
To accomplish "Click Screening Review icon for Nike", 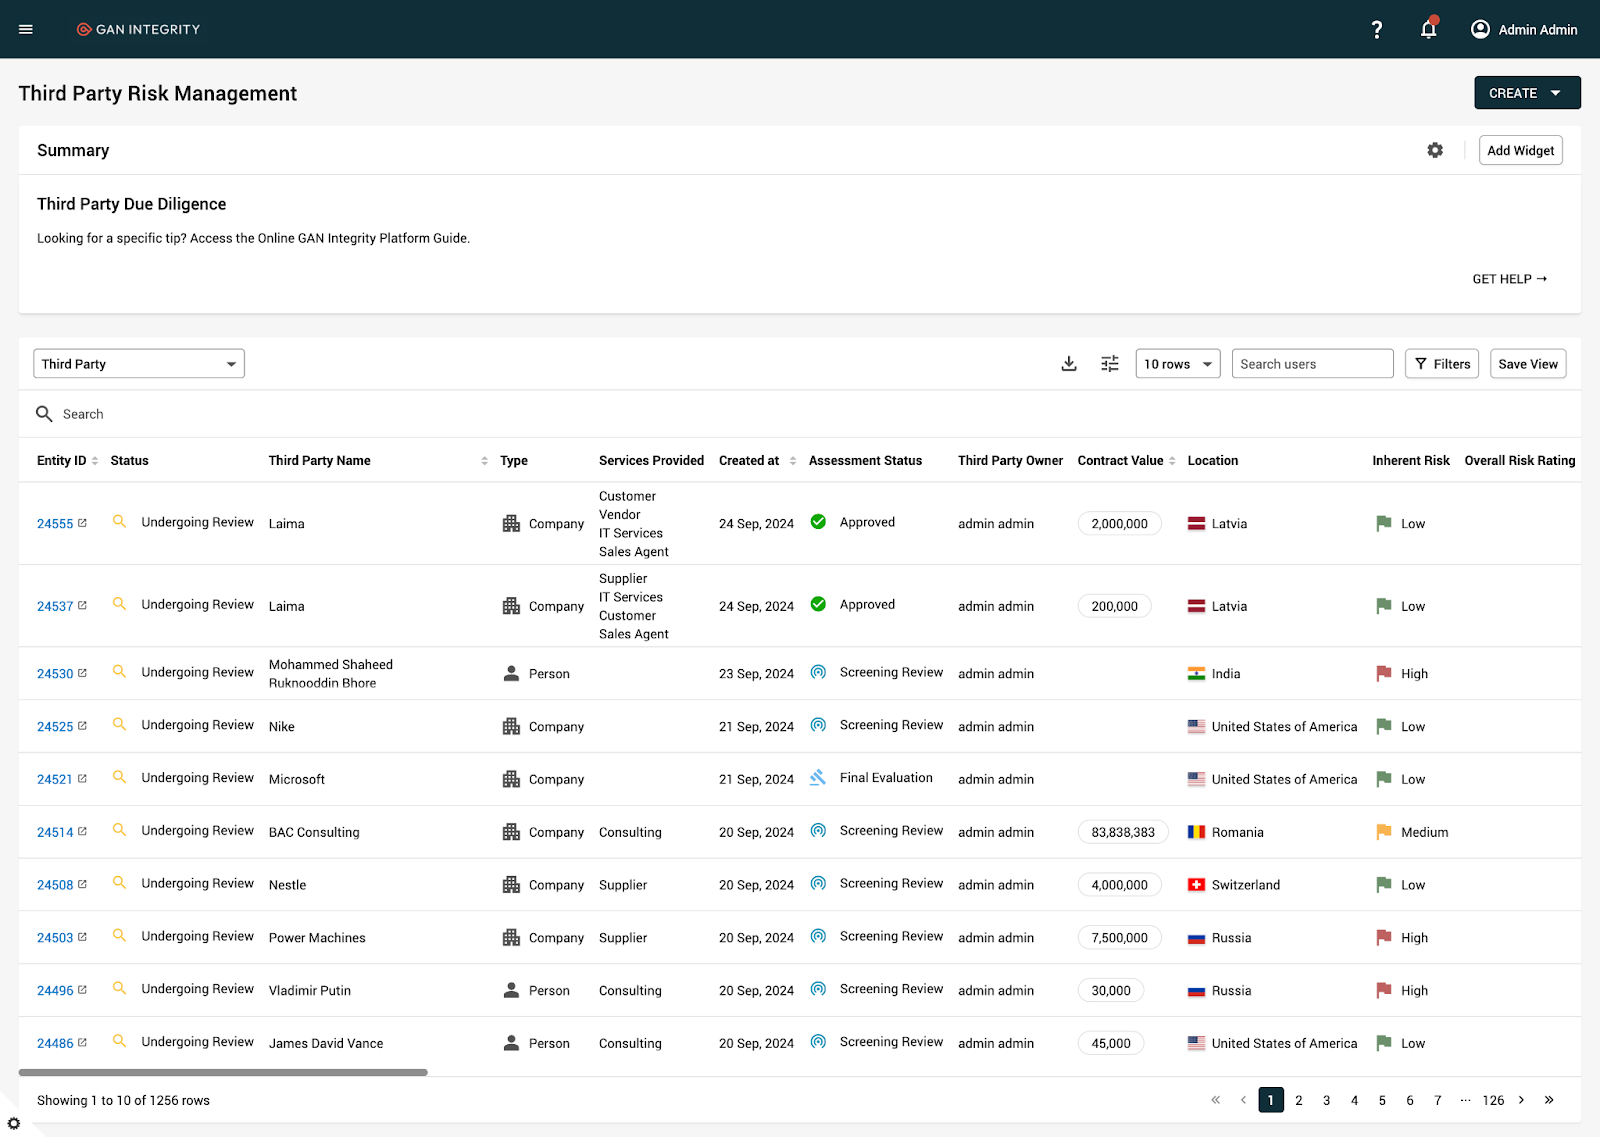I will (x=818, y=725).
